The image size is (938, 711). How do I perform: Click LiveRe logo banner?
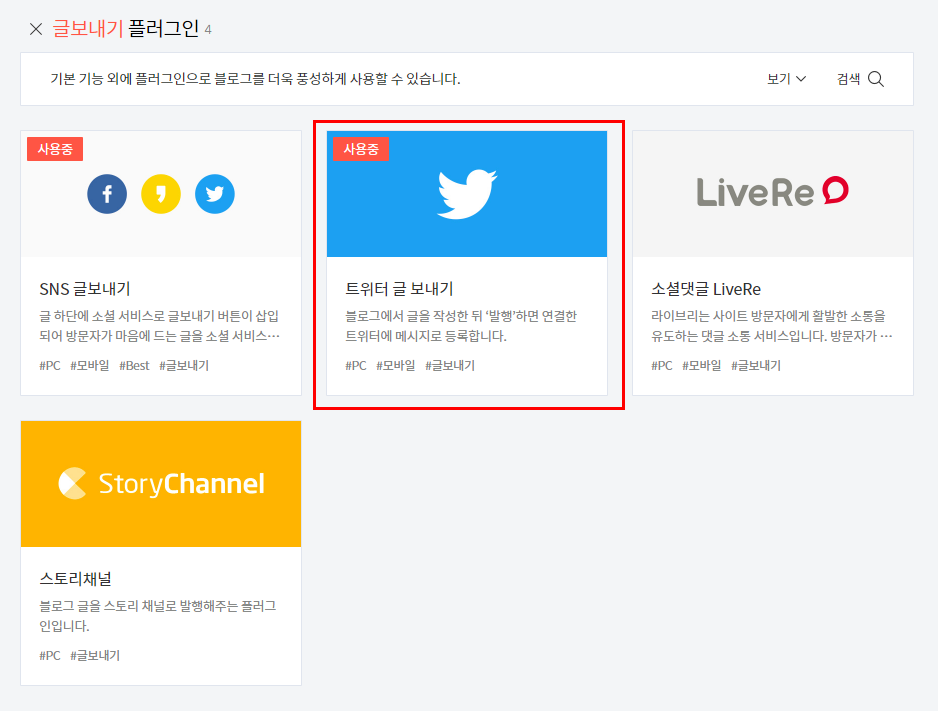(773, 194)
